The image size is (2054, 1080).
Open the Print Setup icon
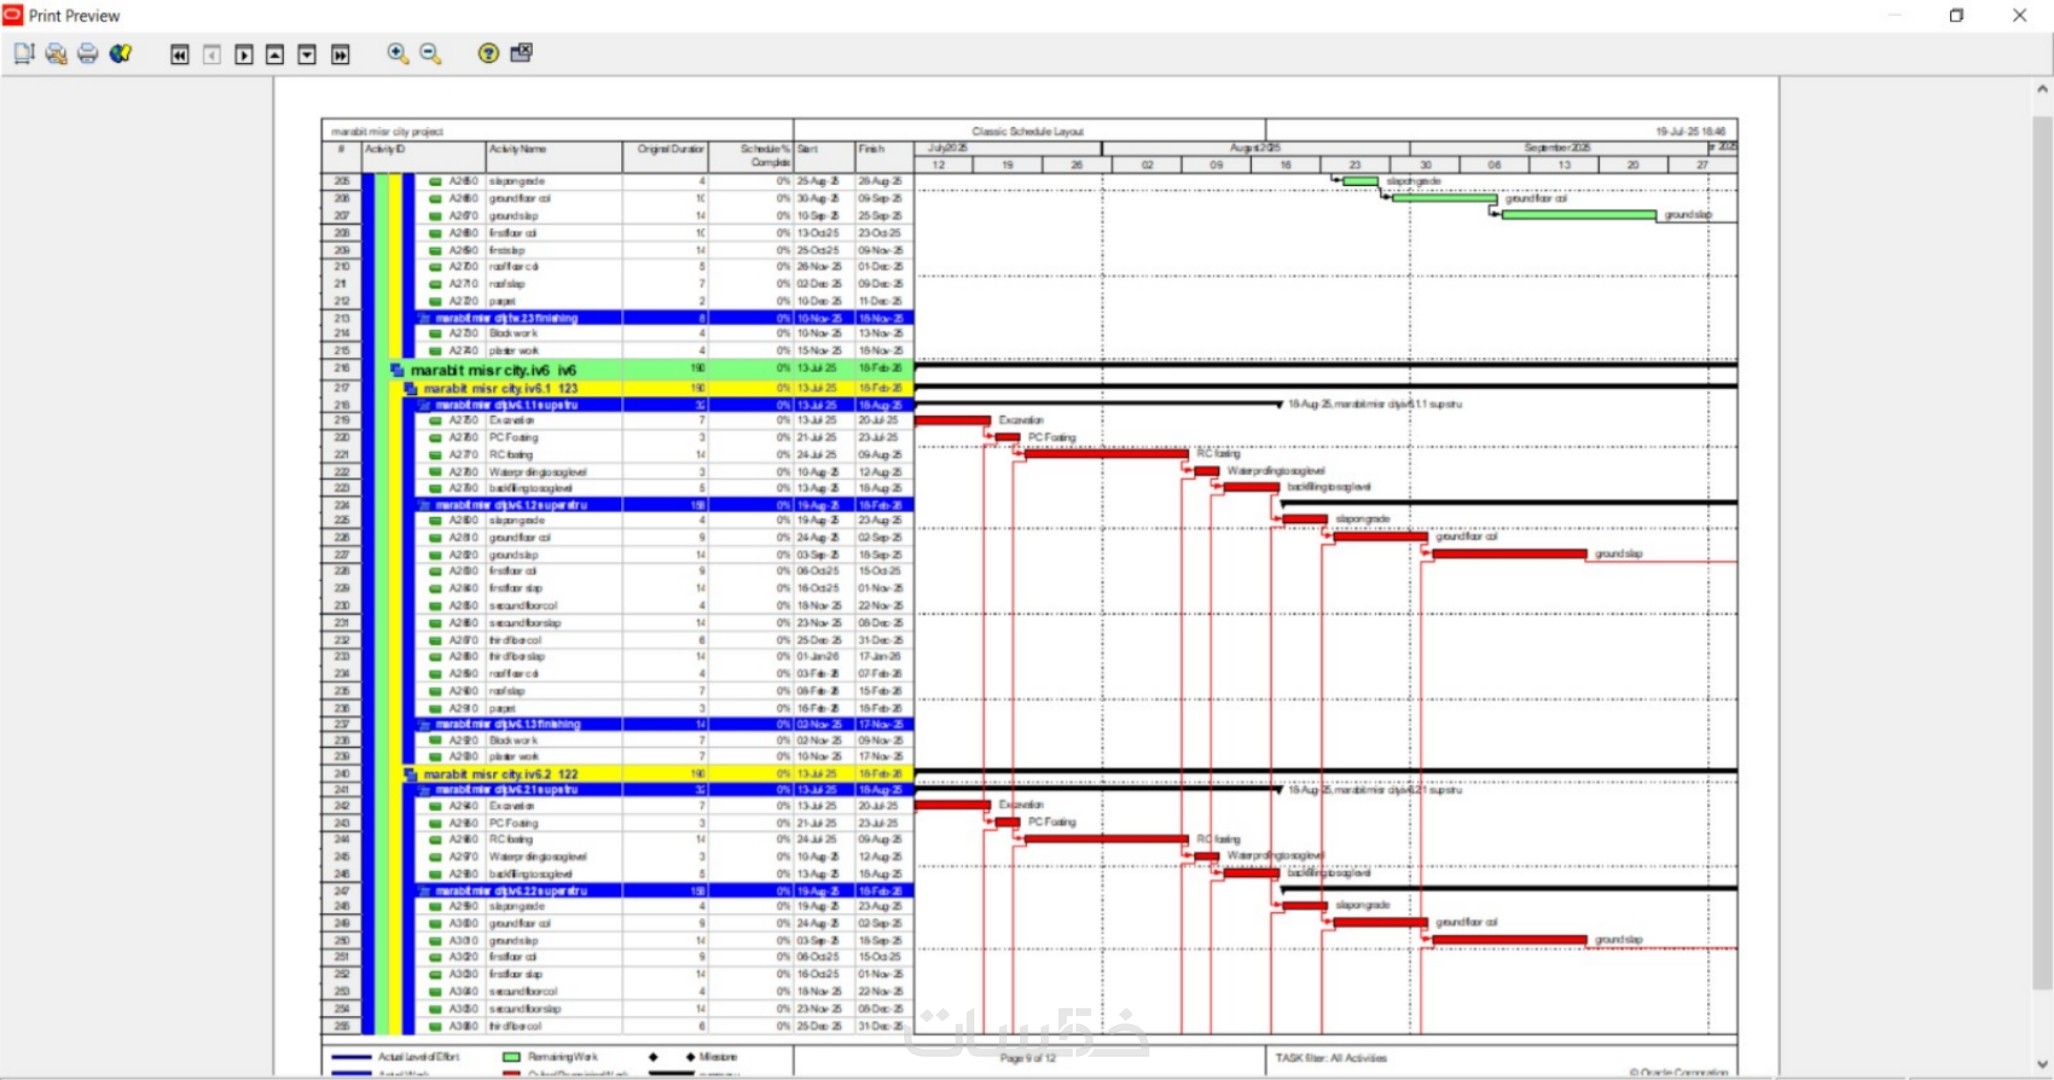click(56, 54)
